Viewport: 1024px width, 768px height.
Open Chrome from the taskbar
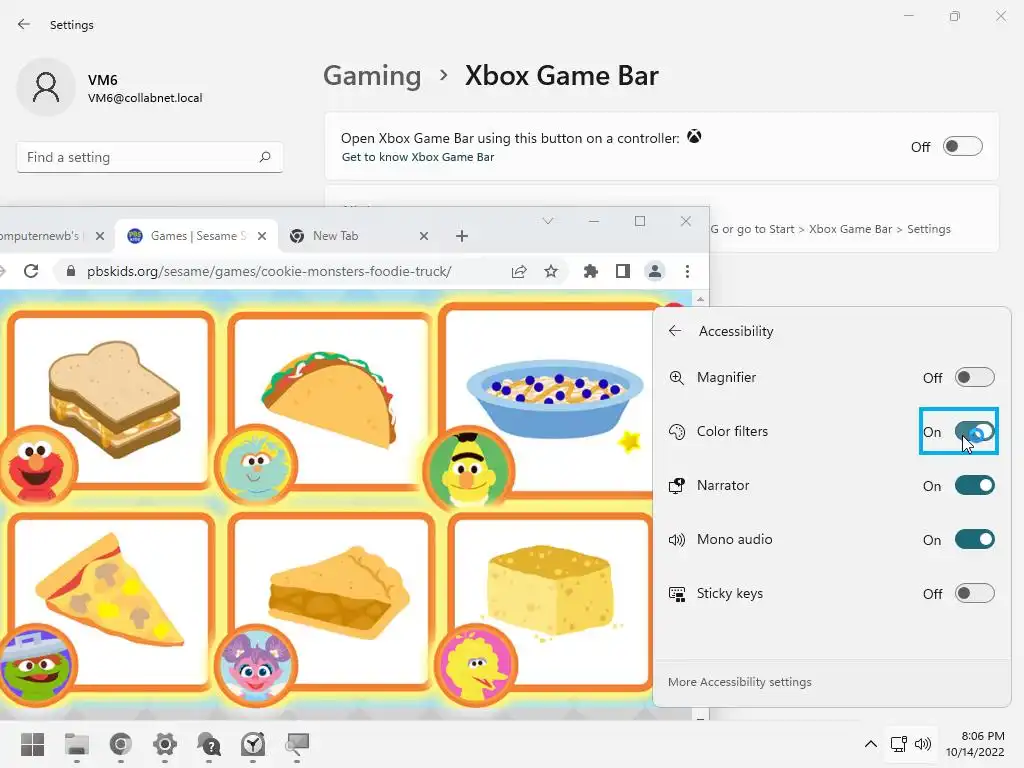(x=120, y=744)
